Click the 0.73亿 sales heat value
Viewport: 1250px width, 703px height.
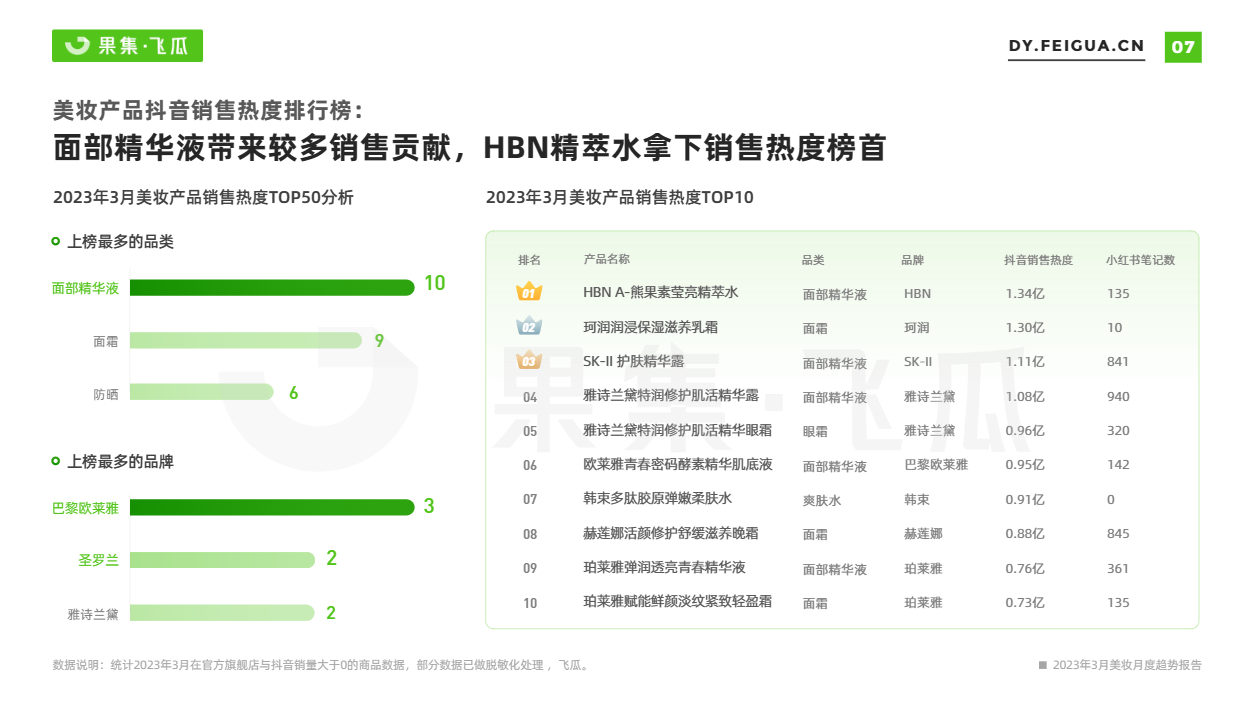[1024, 603]
